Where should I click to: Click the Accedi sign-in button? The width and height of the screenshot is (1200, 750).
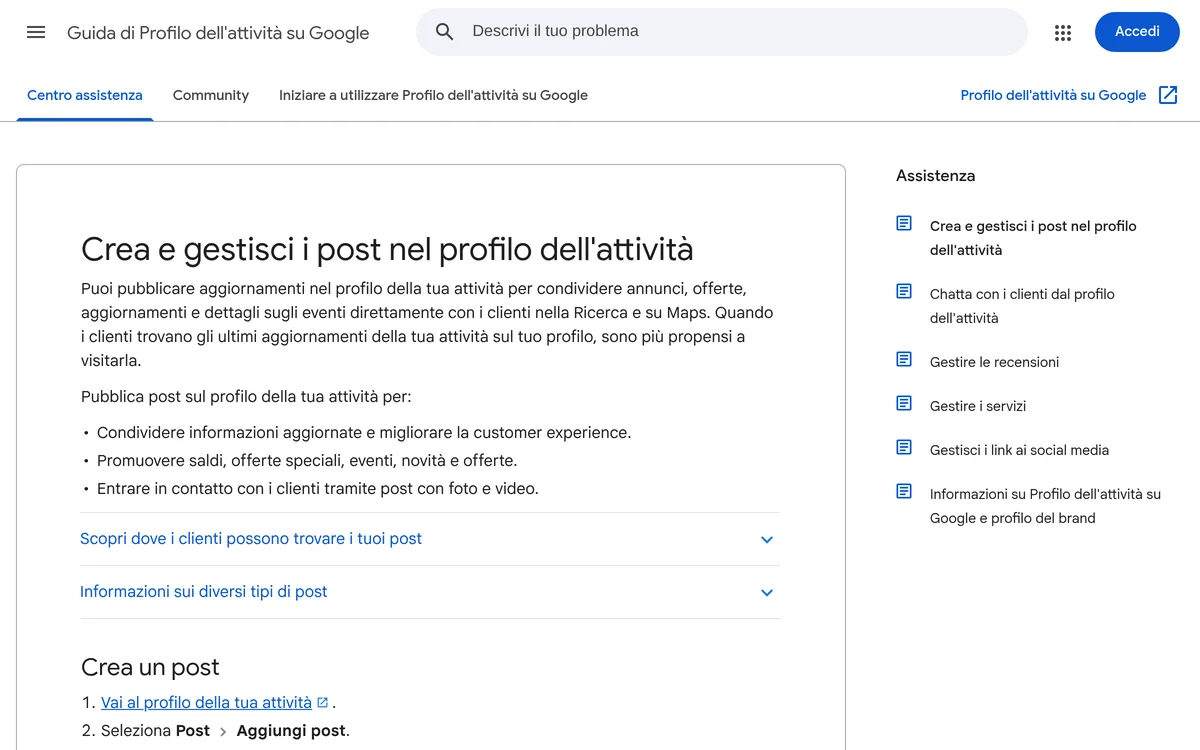pyautogui.click(x=1137, y=32)
